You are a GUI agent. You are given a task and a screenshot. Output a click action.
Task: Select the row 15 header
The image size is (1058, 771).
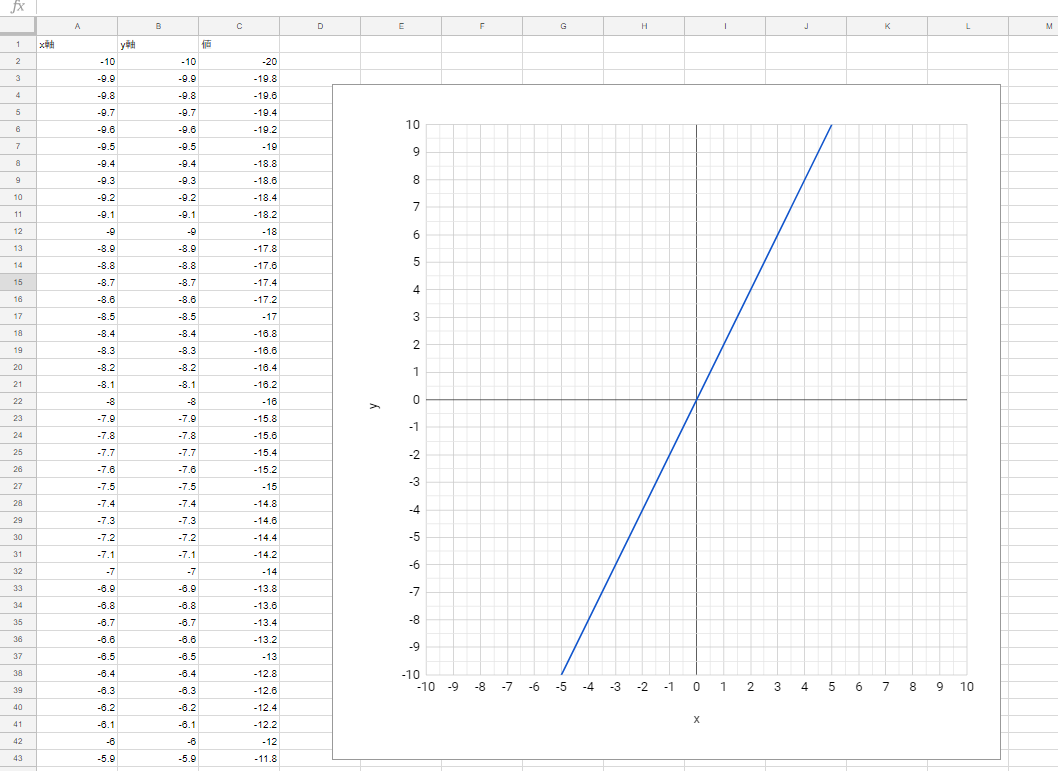pos(18,282)
